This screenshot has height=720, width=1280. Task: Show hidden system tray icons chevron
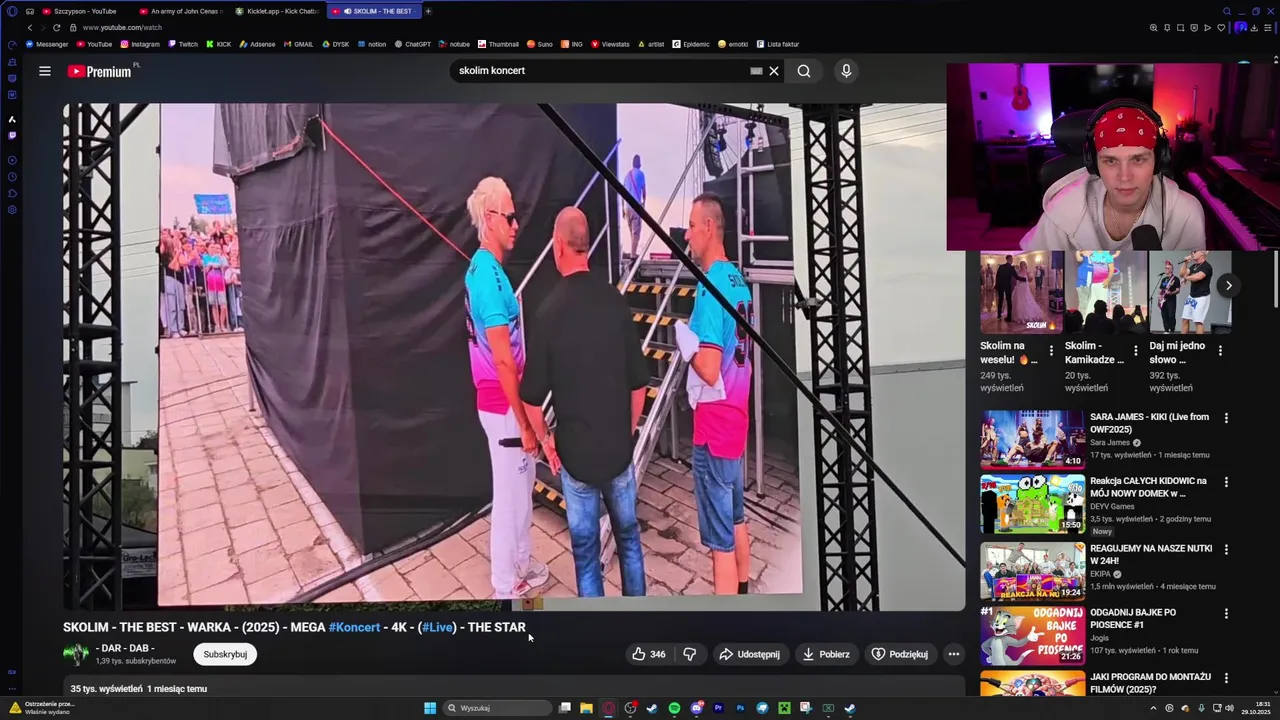click(x=1153, y=708)
